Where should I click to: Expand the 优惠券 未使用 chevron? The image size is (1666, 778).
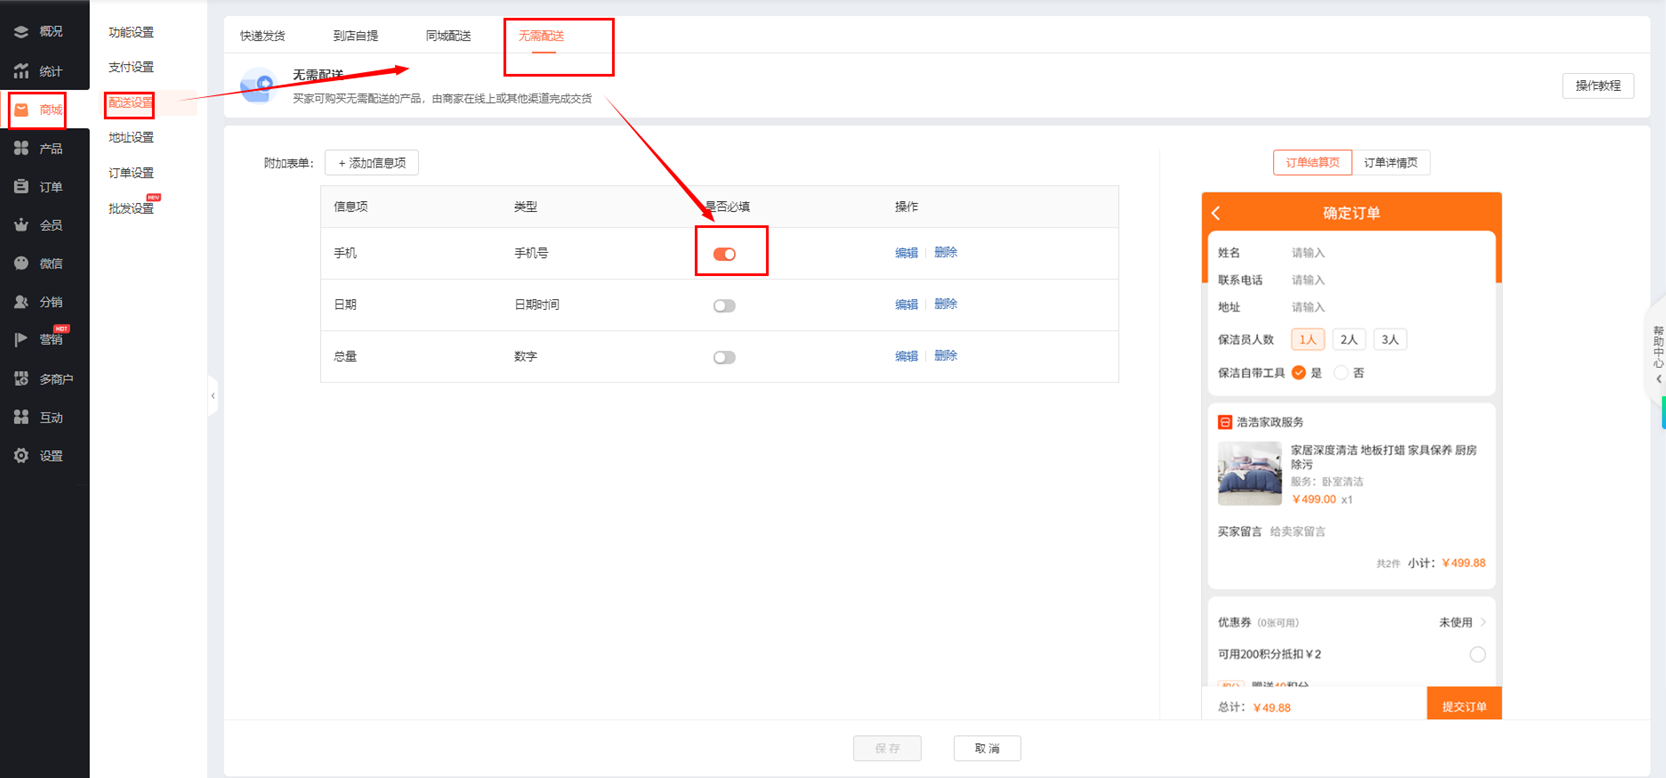(x=1483, y=623)
